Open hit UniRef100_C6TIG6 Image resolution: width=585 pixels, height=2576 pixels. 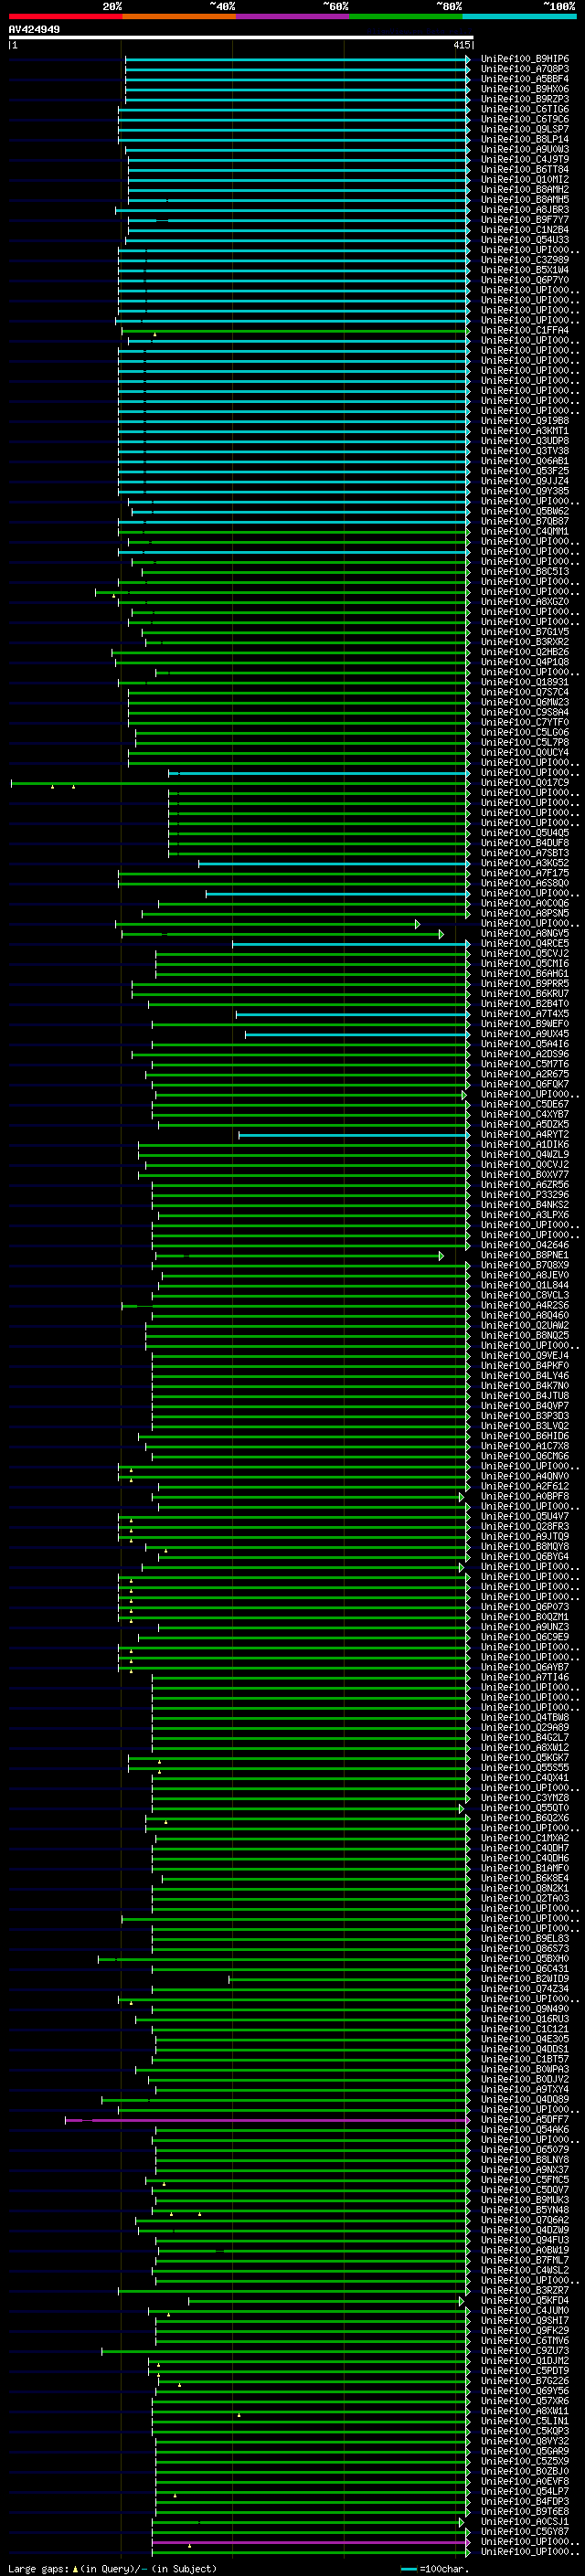tap(525, 109)
